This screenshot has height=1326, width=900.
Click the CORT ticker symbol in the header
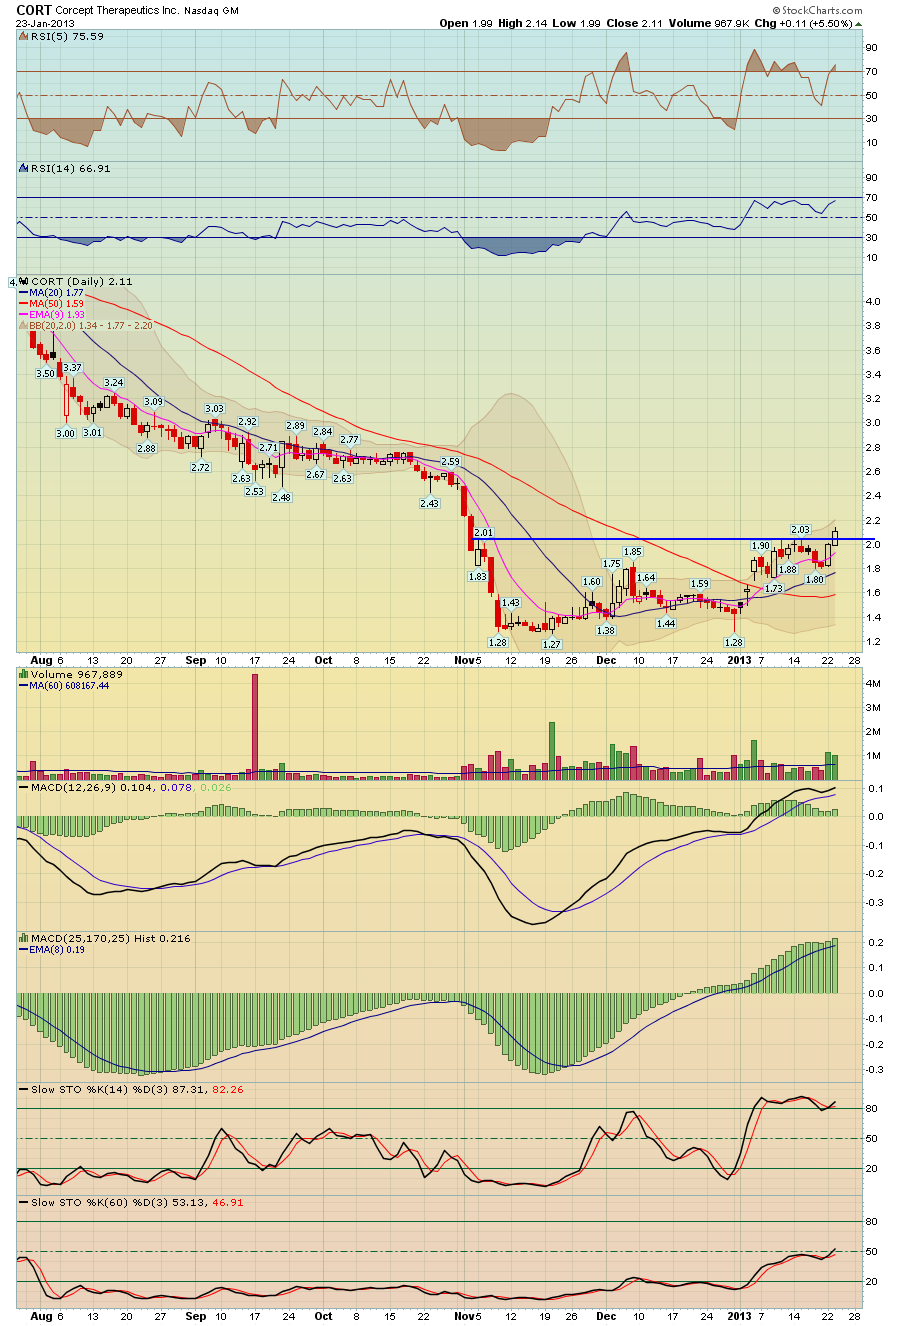coord(35,8)
